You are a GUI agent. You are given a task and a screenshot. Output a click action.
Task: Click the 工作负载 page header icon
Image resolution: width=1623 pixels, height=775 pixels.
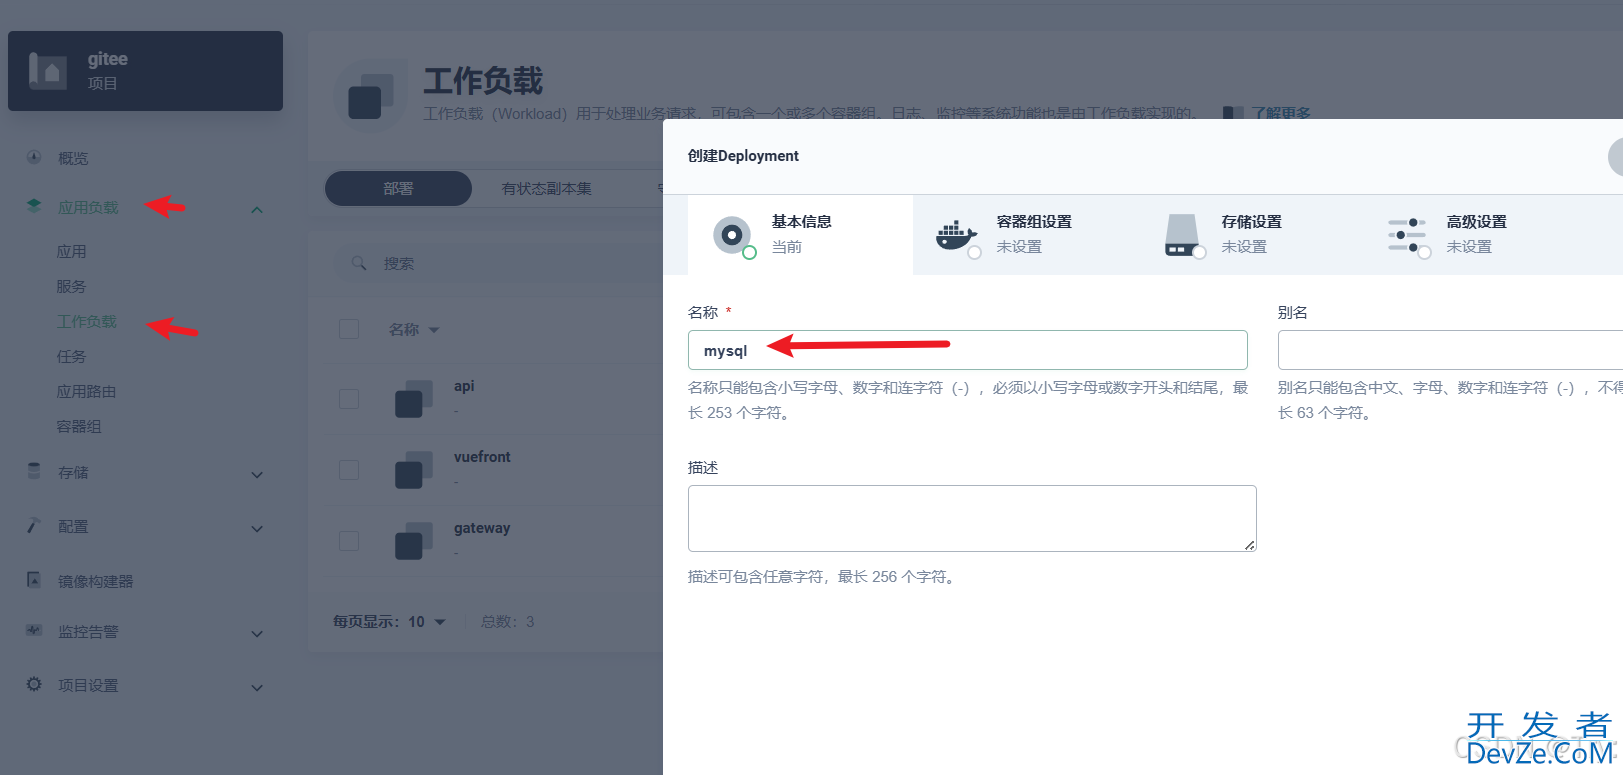coord(370,96)
